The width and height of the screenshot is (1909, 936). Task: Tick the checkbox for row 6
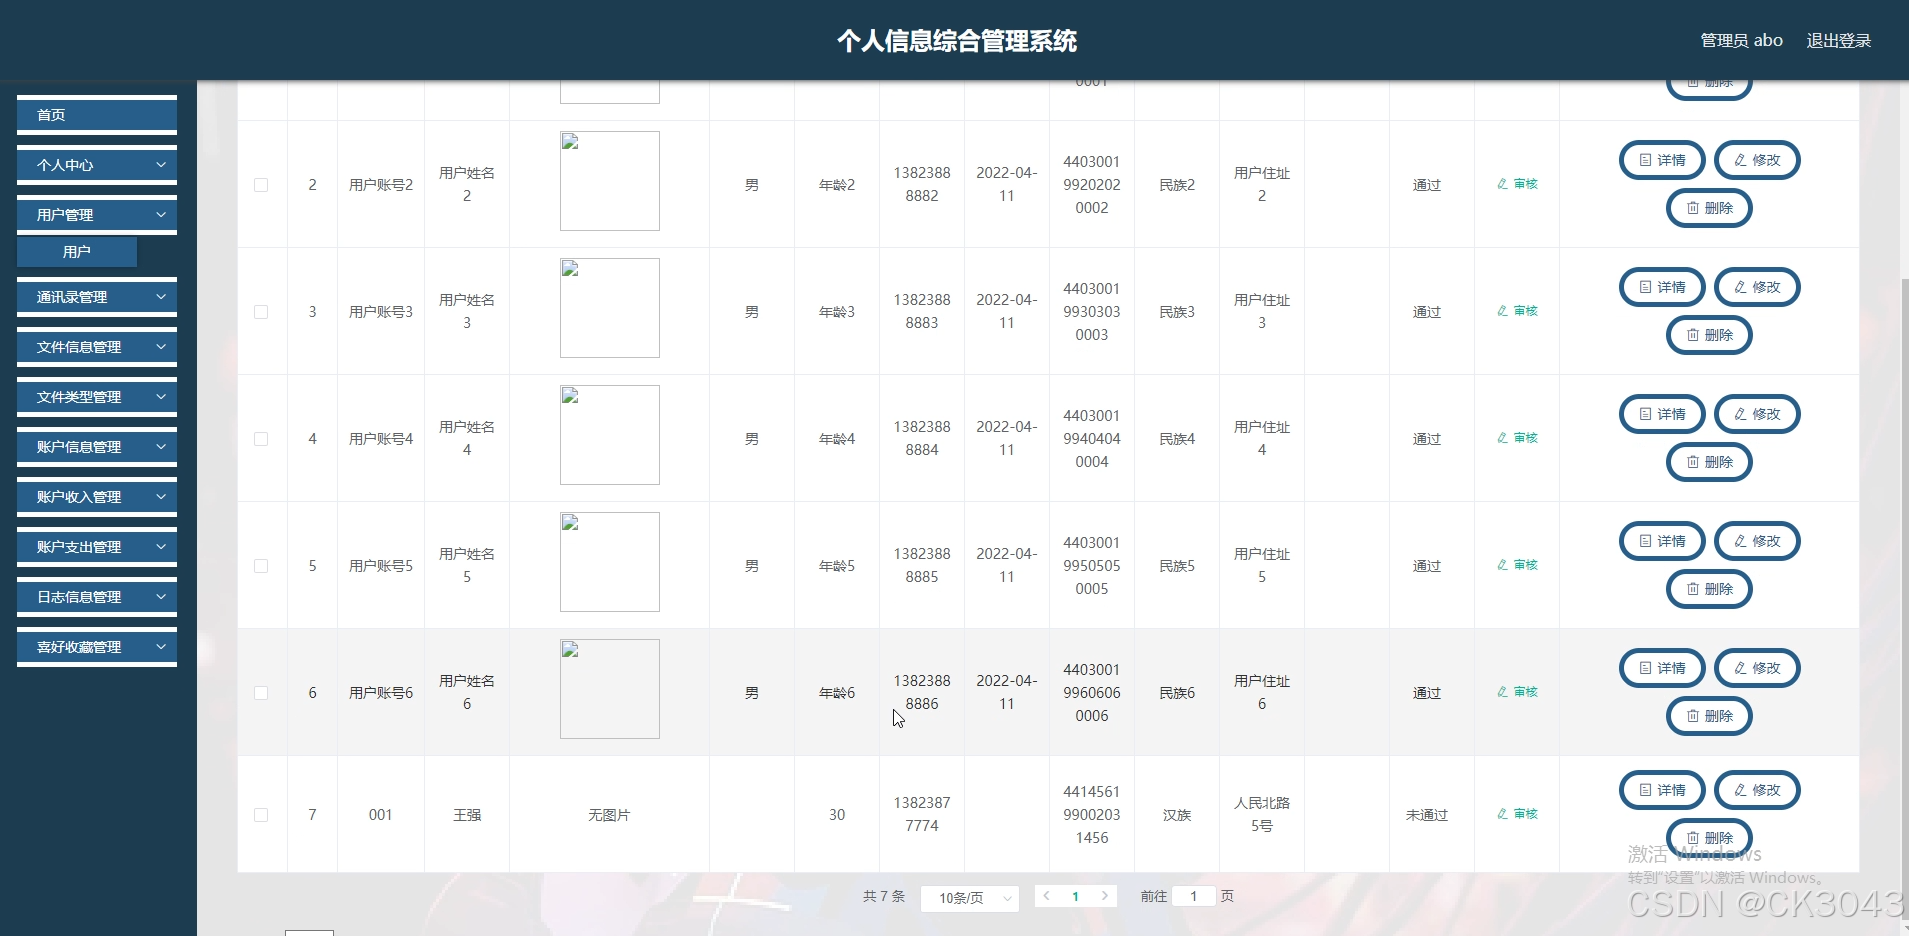(x=261, y=693)
